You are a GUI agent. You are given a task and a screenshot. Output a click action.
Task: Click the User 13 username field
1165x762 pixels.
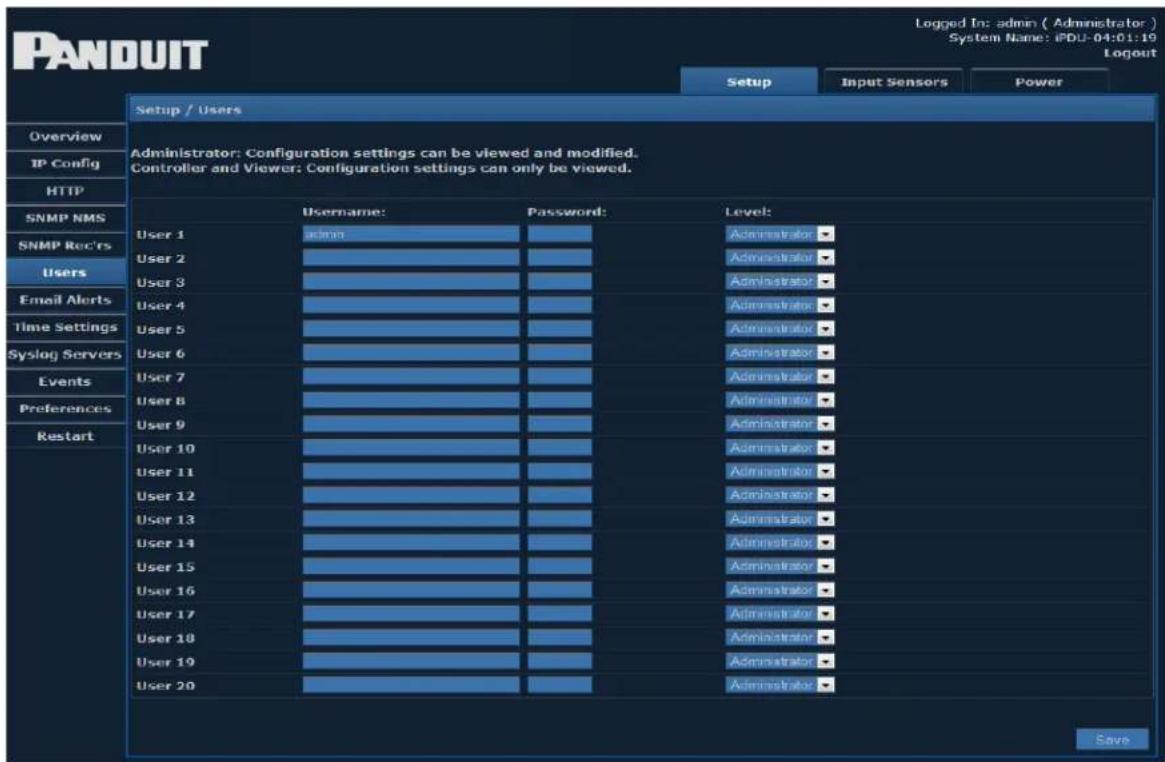[x=411, y=519]
